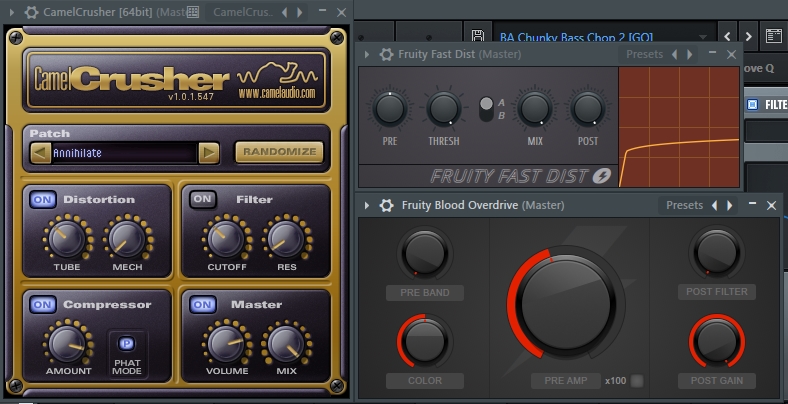Open Fruity Fast Dist Presets menu

tap(644, 54)
